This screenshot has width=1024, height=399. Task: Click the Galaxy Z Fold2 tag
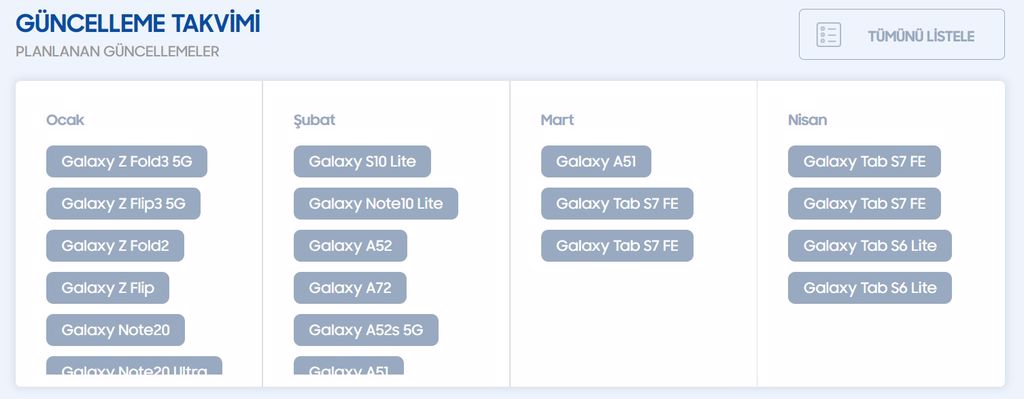pyautogui.click(x=115, y=246)
